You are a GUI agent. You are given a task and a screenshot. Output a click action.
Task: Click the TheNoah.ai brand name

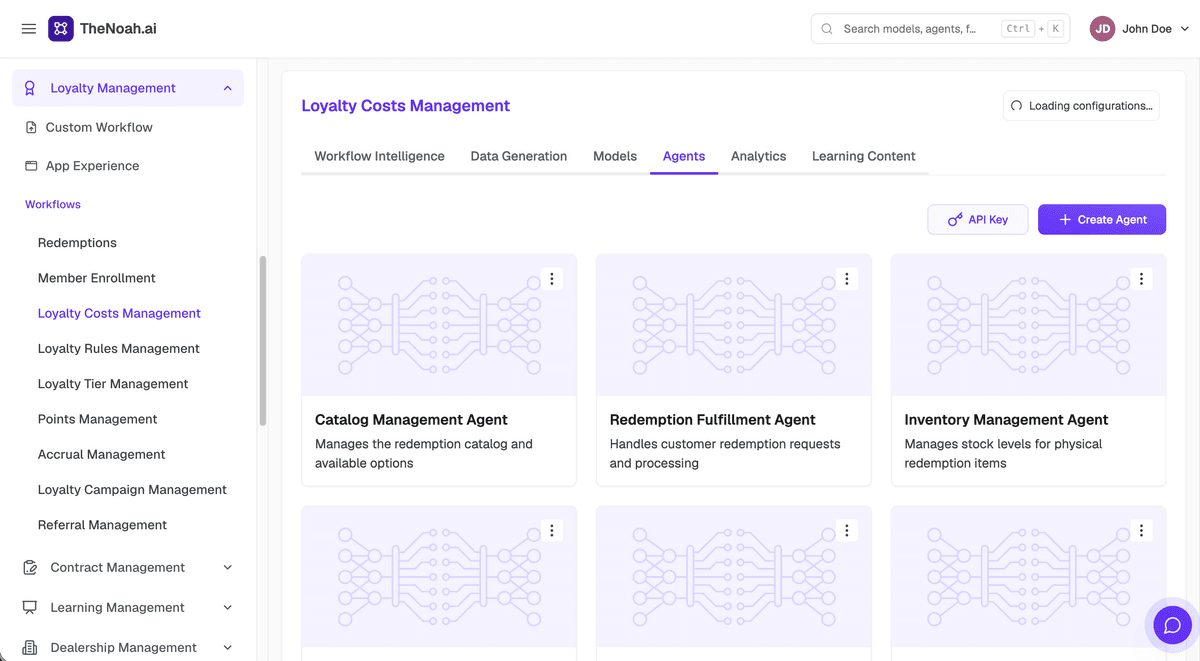(x=118, y=29)
